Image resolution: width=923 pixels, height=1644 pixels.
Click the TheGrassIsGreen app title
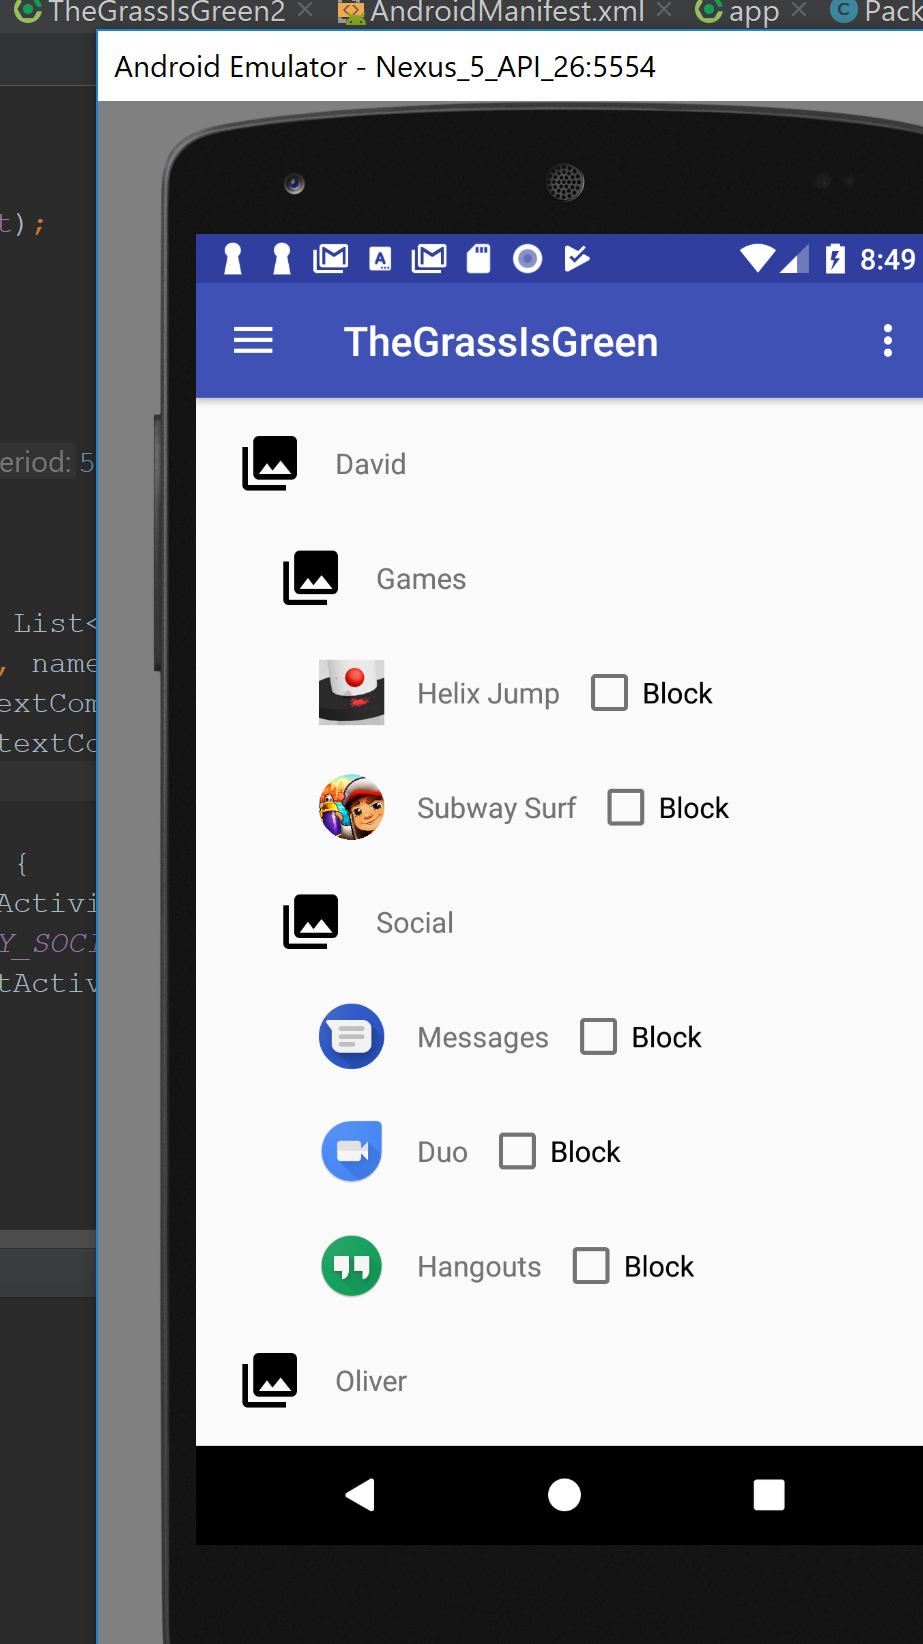click(x=501, y=342)
